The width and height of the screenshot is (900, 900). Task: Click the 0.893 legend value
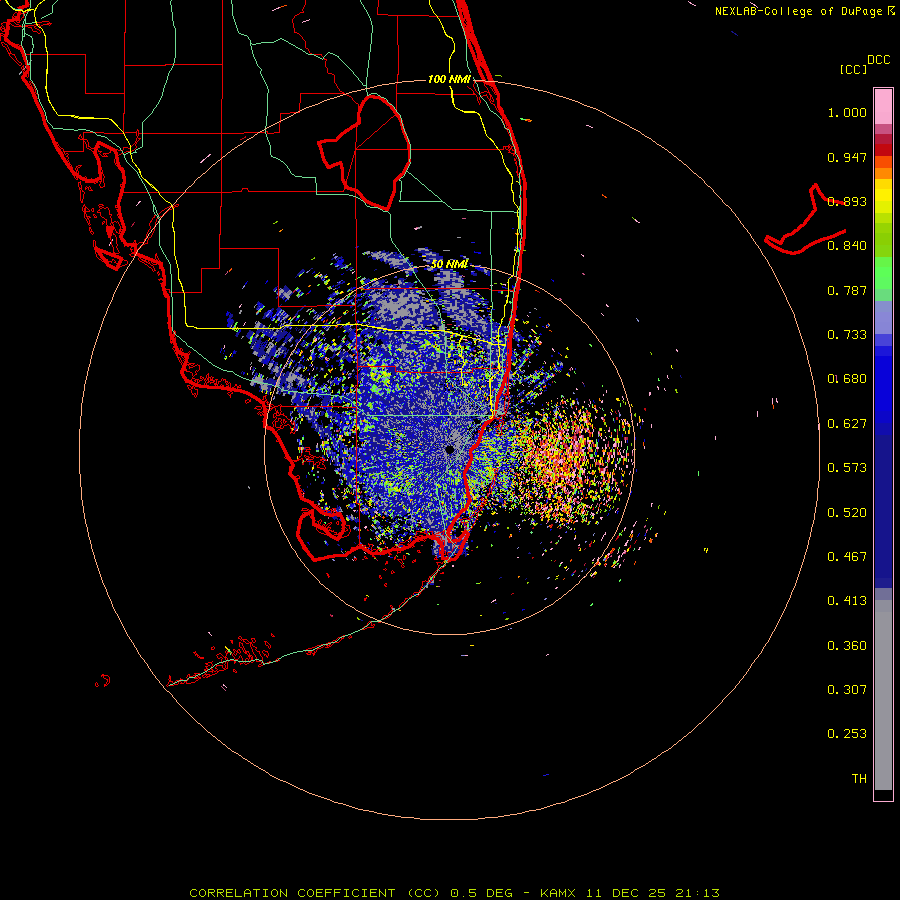(847, 201)
